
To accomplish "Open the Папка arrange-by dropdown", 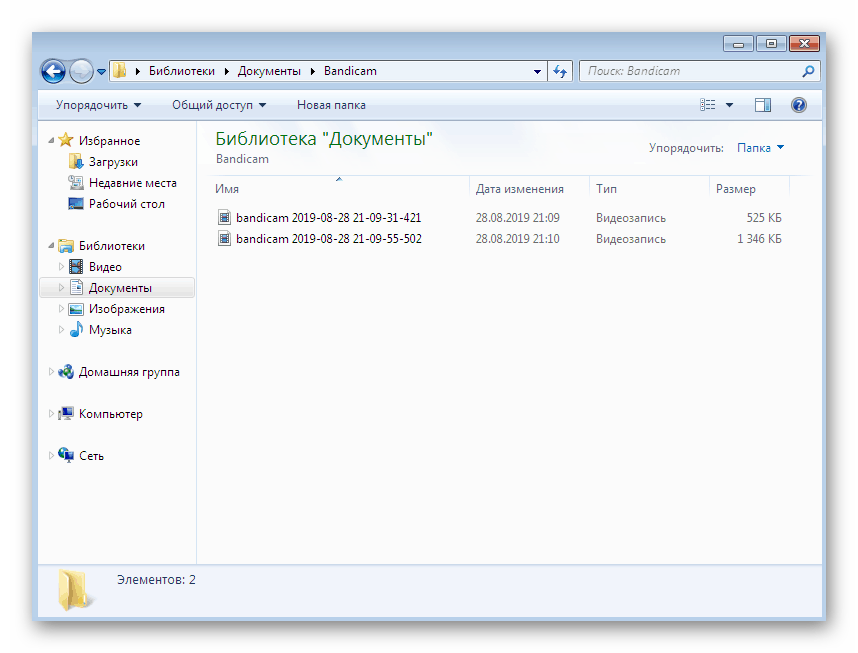I will point(759,147).
